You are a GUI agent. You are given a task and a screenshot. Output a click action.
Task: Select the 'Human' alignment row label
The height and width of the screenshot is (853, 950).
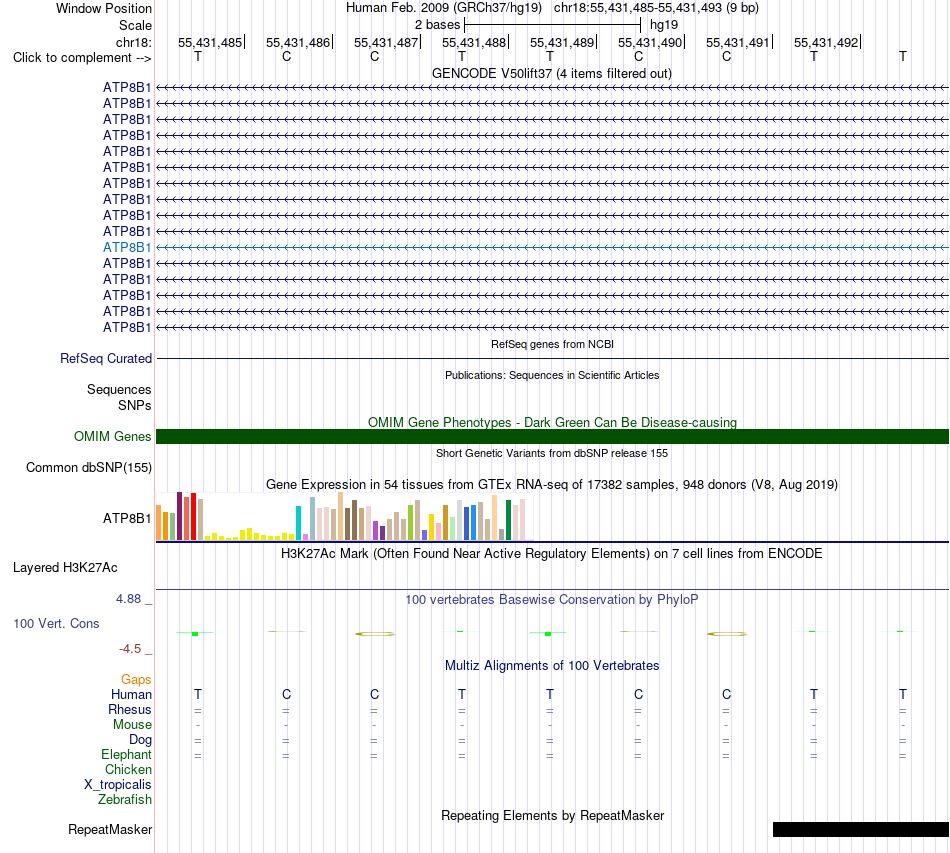[131, 694]
